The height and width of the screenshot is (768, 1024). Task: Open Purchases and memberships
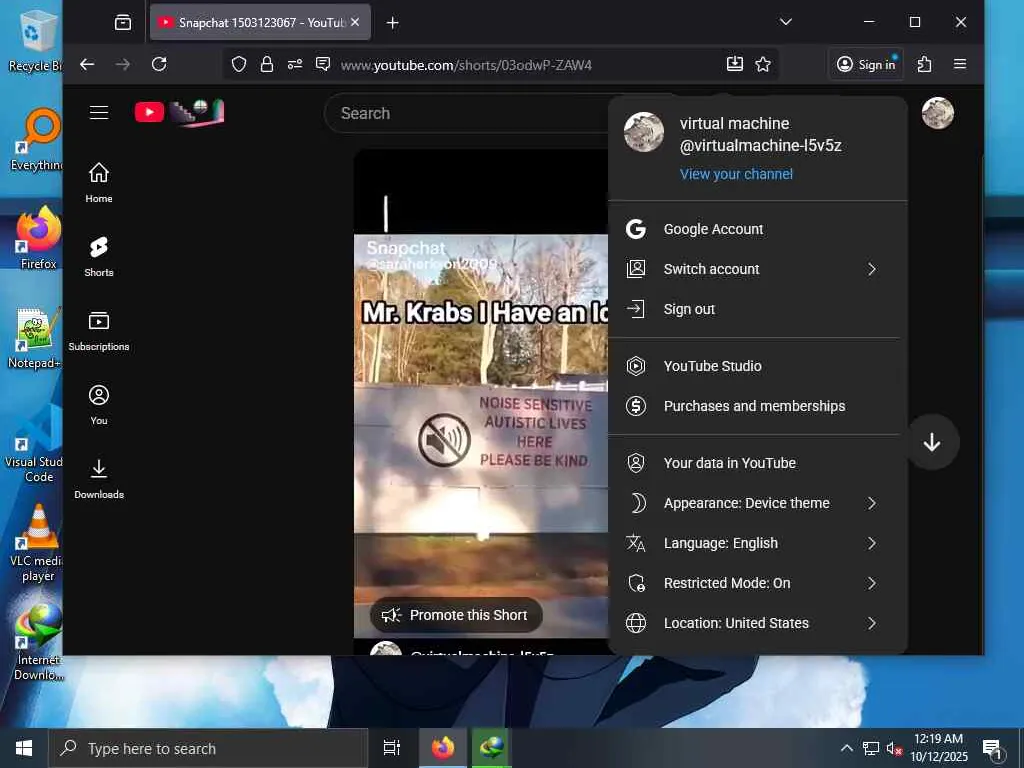pos(758,406)
